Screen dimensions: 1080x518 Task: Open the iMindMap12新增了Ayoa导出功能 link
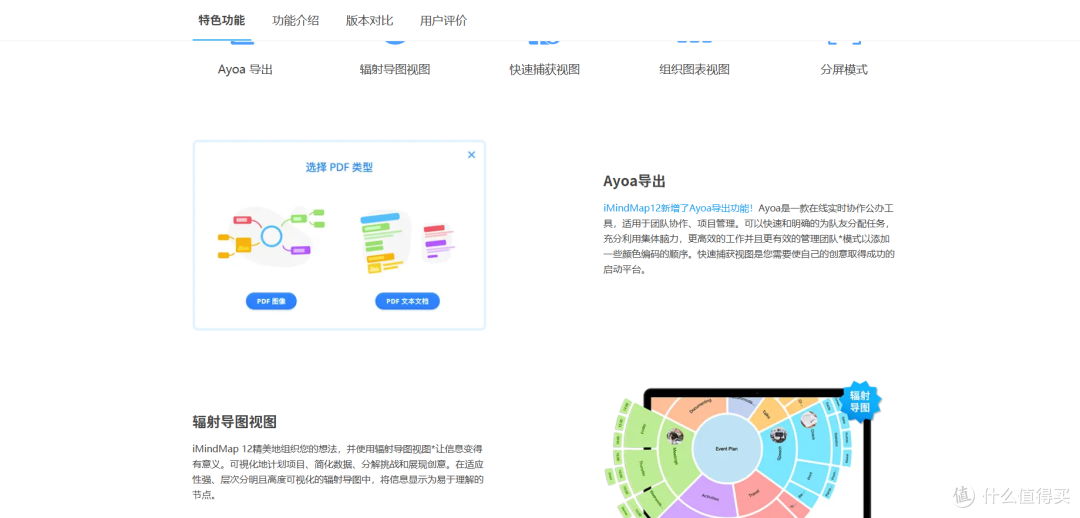coord(678,207)
